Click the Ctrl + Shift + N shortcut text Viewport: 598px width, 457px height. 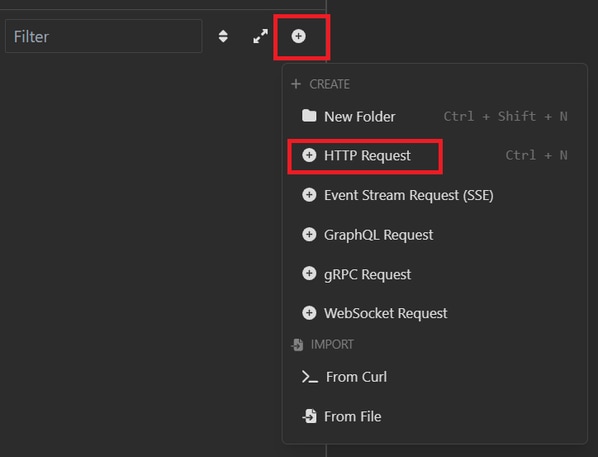tap(505, 116)
